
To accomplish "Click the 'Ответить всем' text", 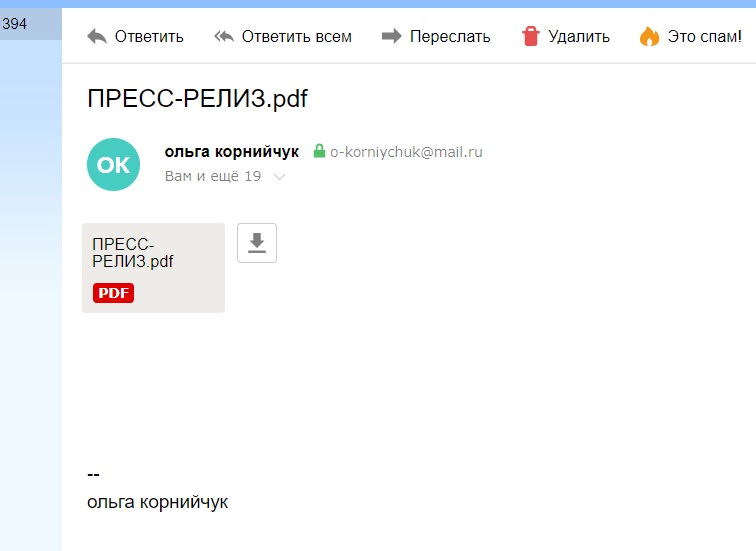I will (x=297, y=37).
